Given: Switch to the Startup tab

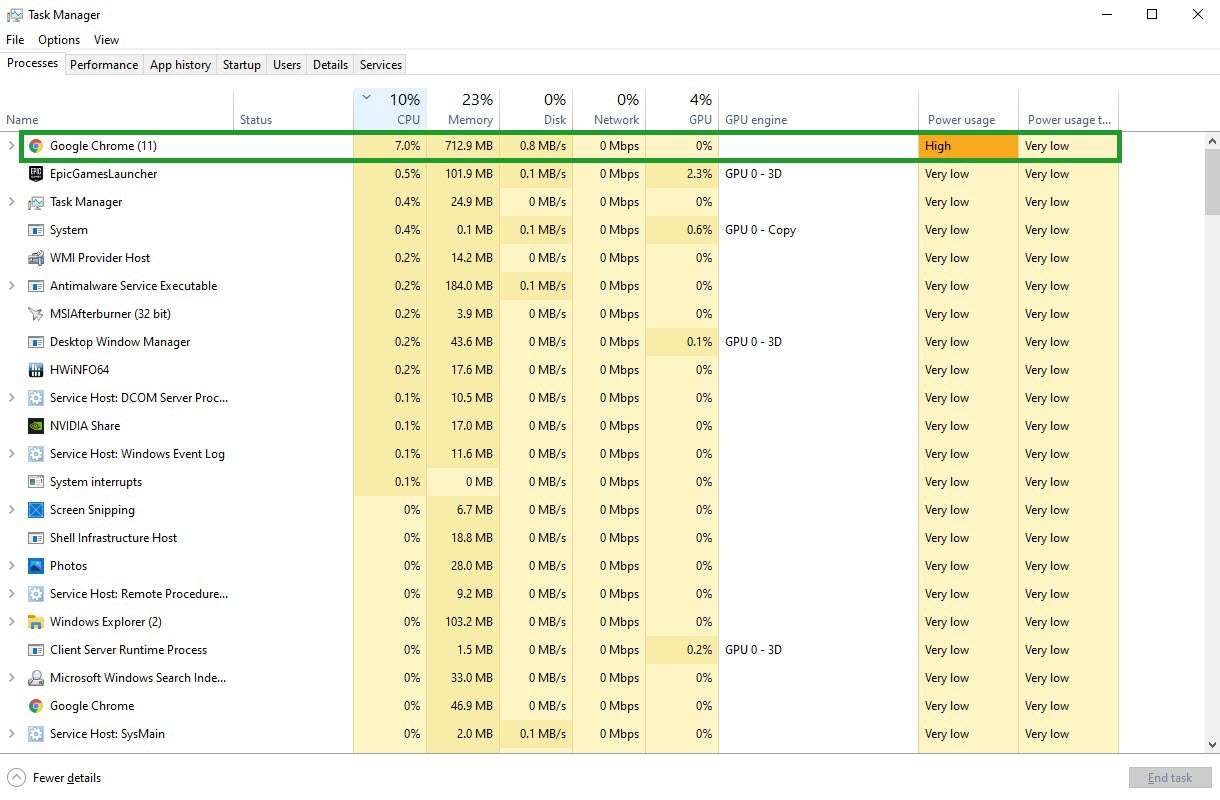Looking at the screenshot, I should [x=241, y=65].
